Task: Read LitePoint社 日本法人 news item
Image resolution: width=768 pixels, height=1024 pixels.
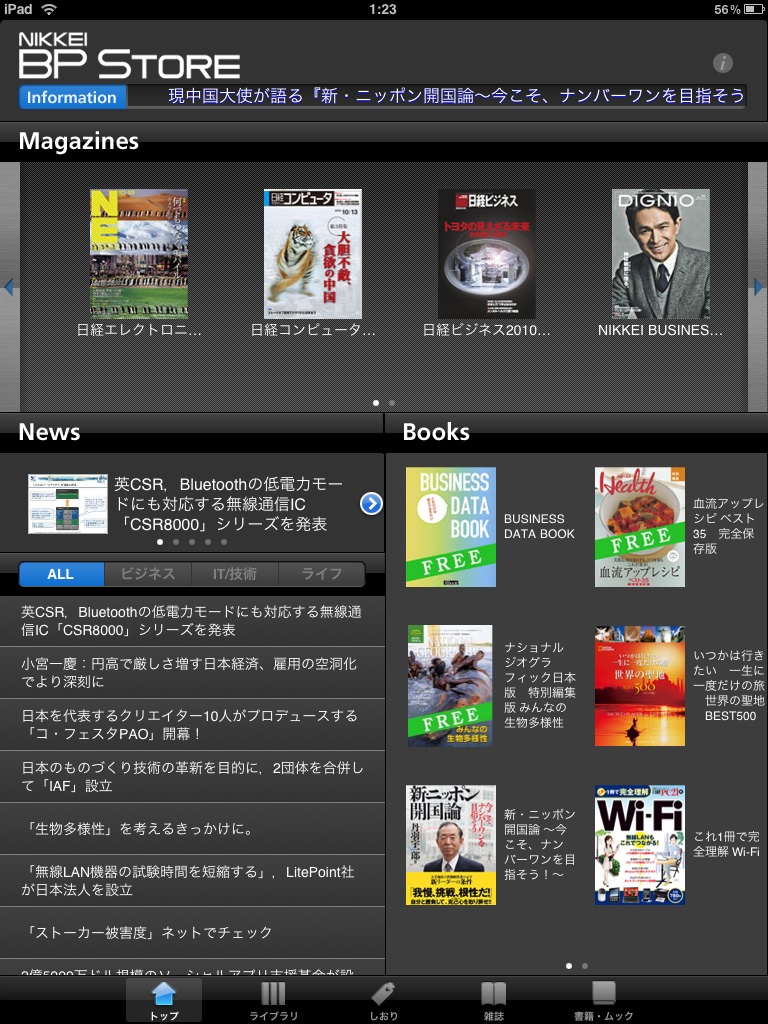Action: [192, 880]
